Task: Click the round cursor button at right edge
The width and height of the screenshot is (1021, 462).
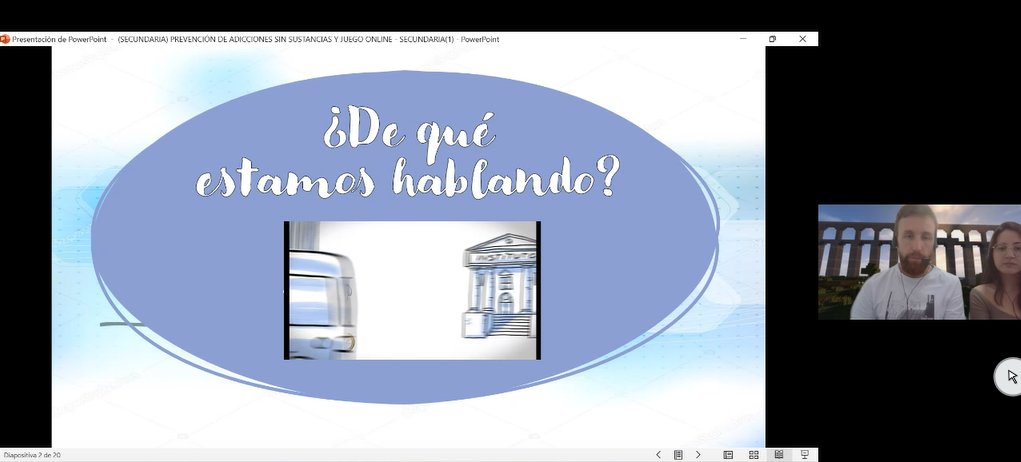Action: [1009, 377]
